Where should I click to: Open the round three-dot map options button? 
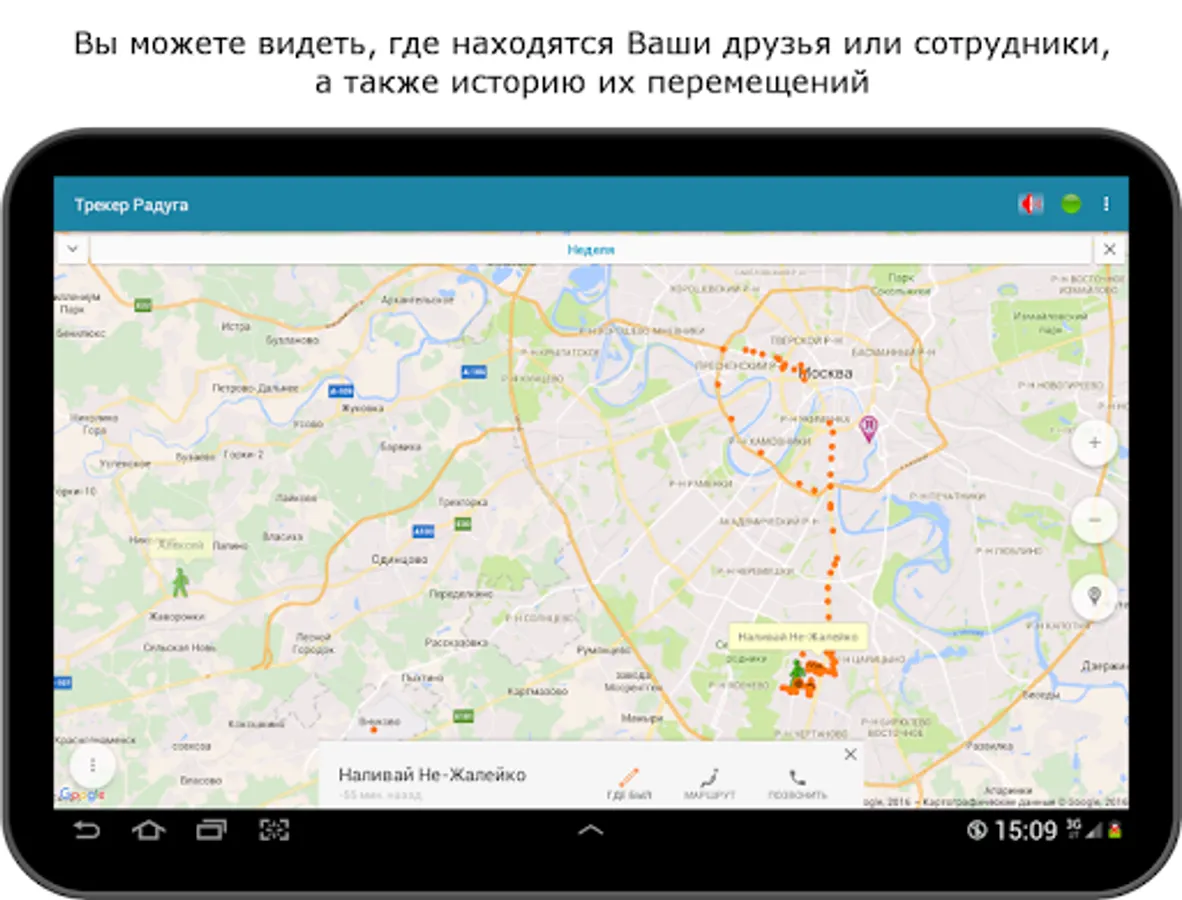(93, 766)
